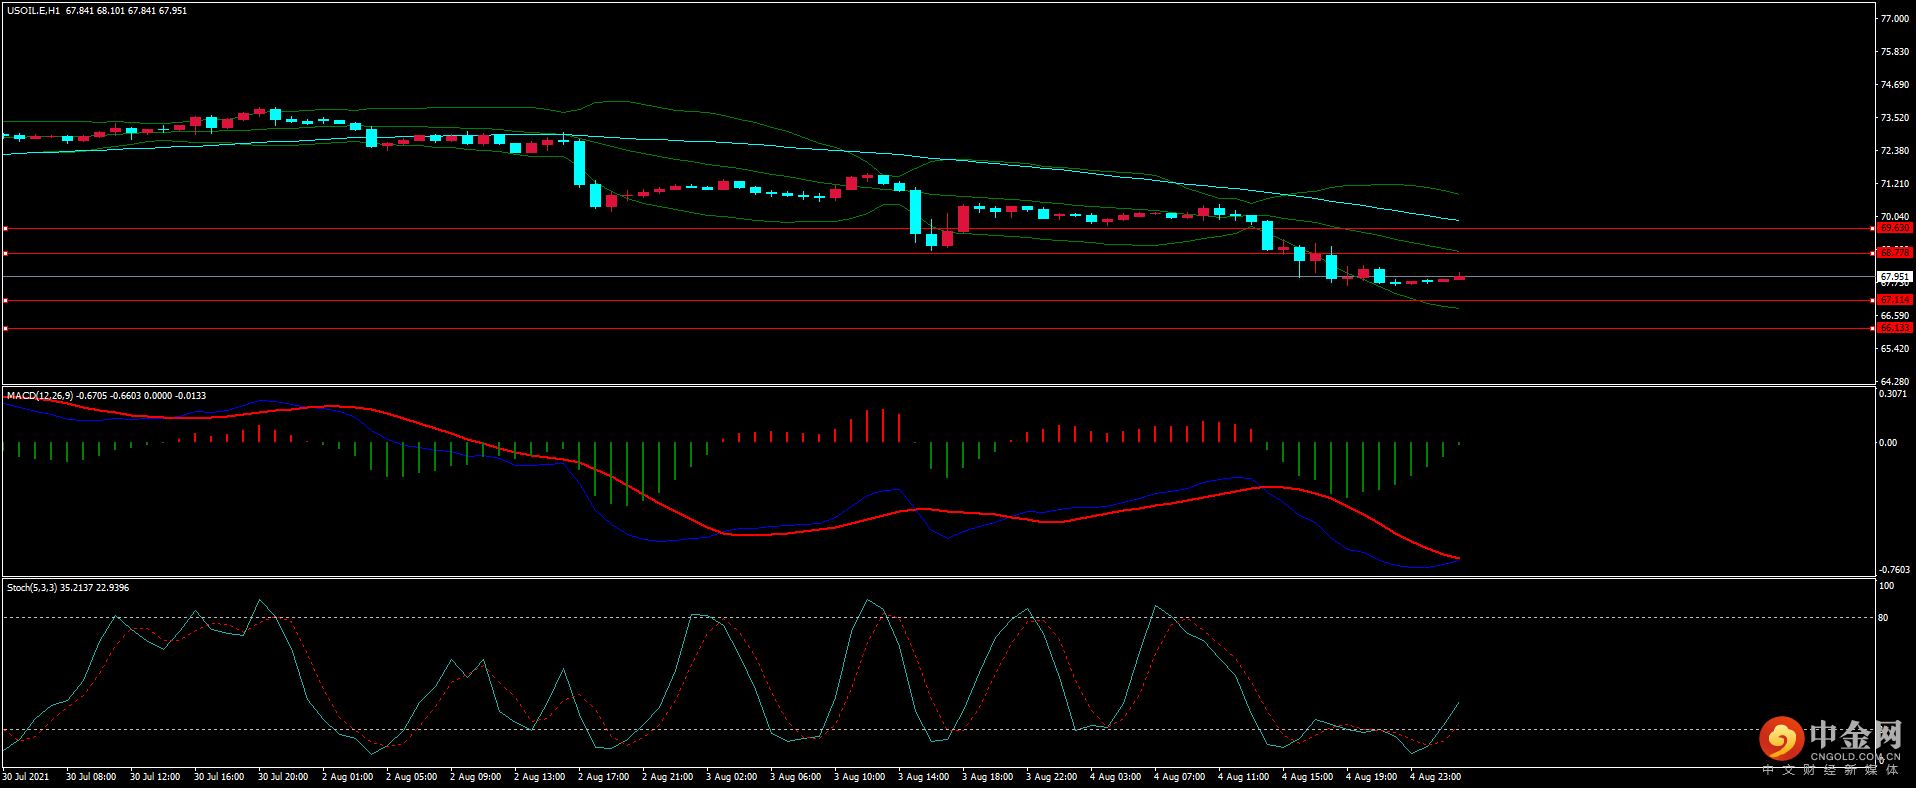Image resolution: width=1916 pixels, height=788 pixels.
Task: Click the 3 Aug 10:00 time label
Action: click(859, 777)
